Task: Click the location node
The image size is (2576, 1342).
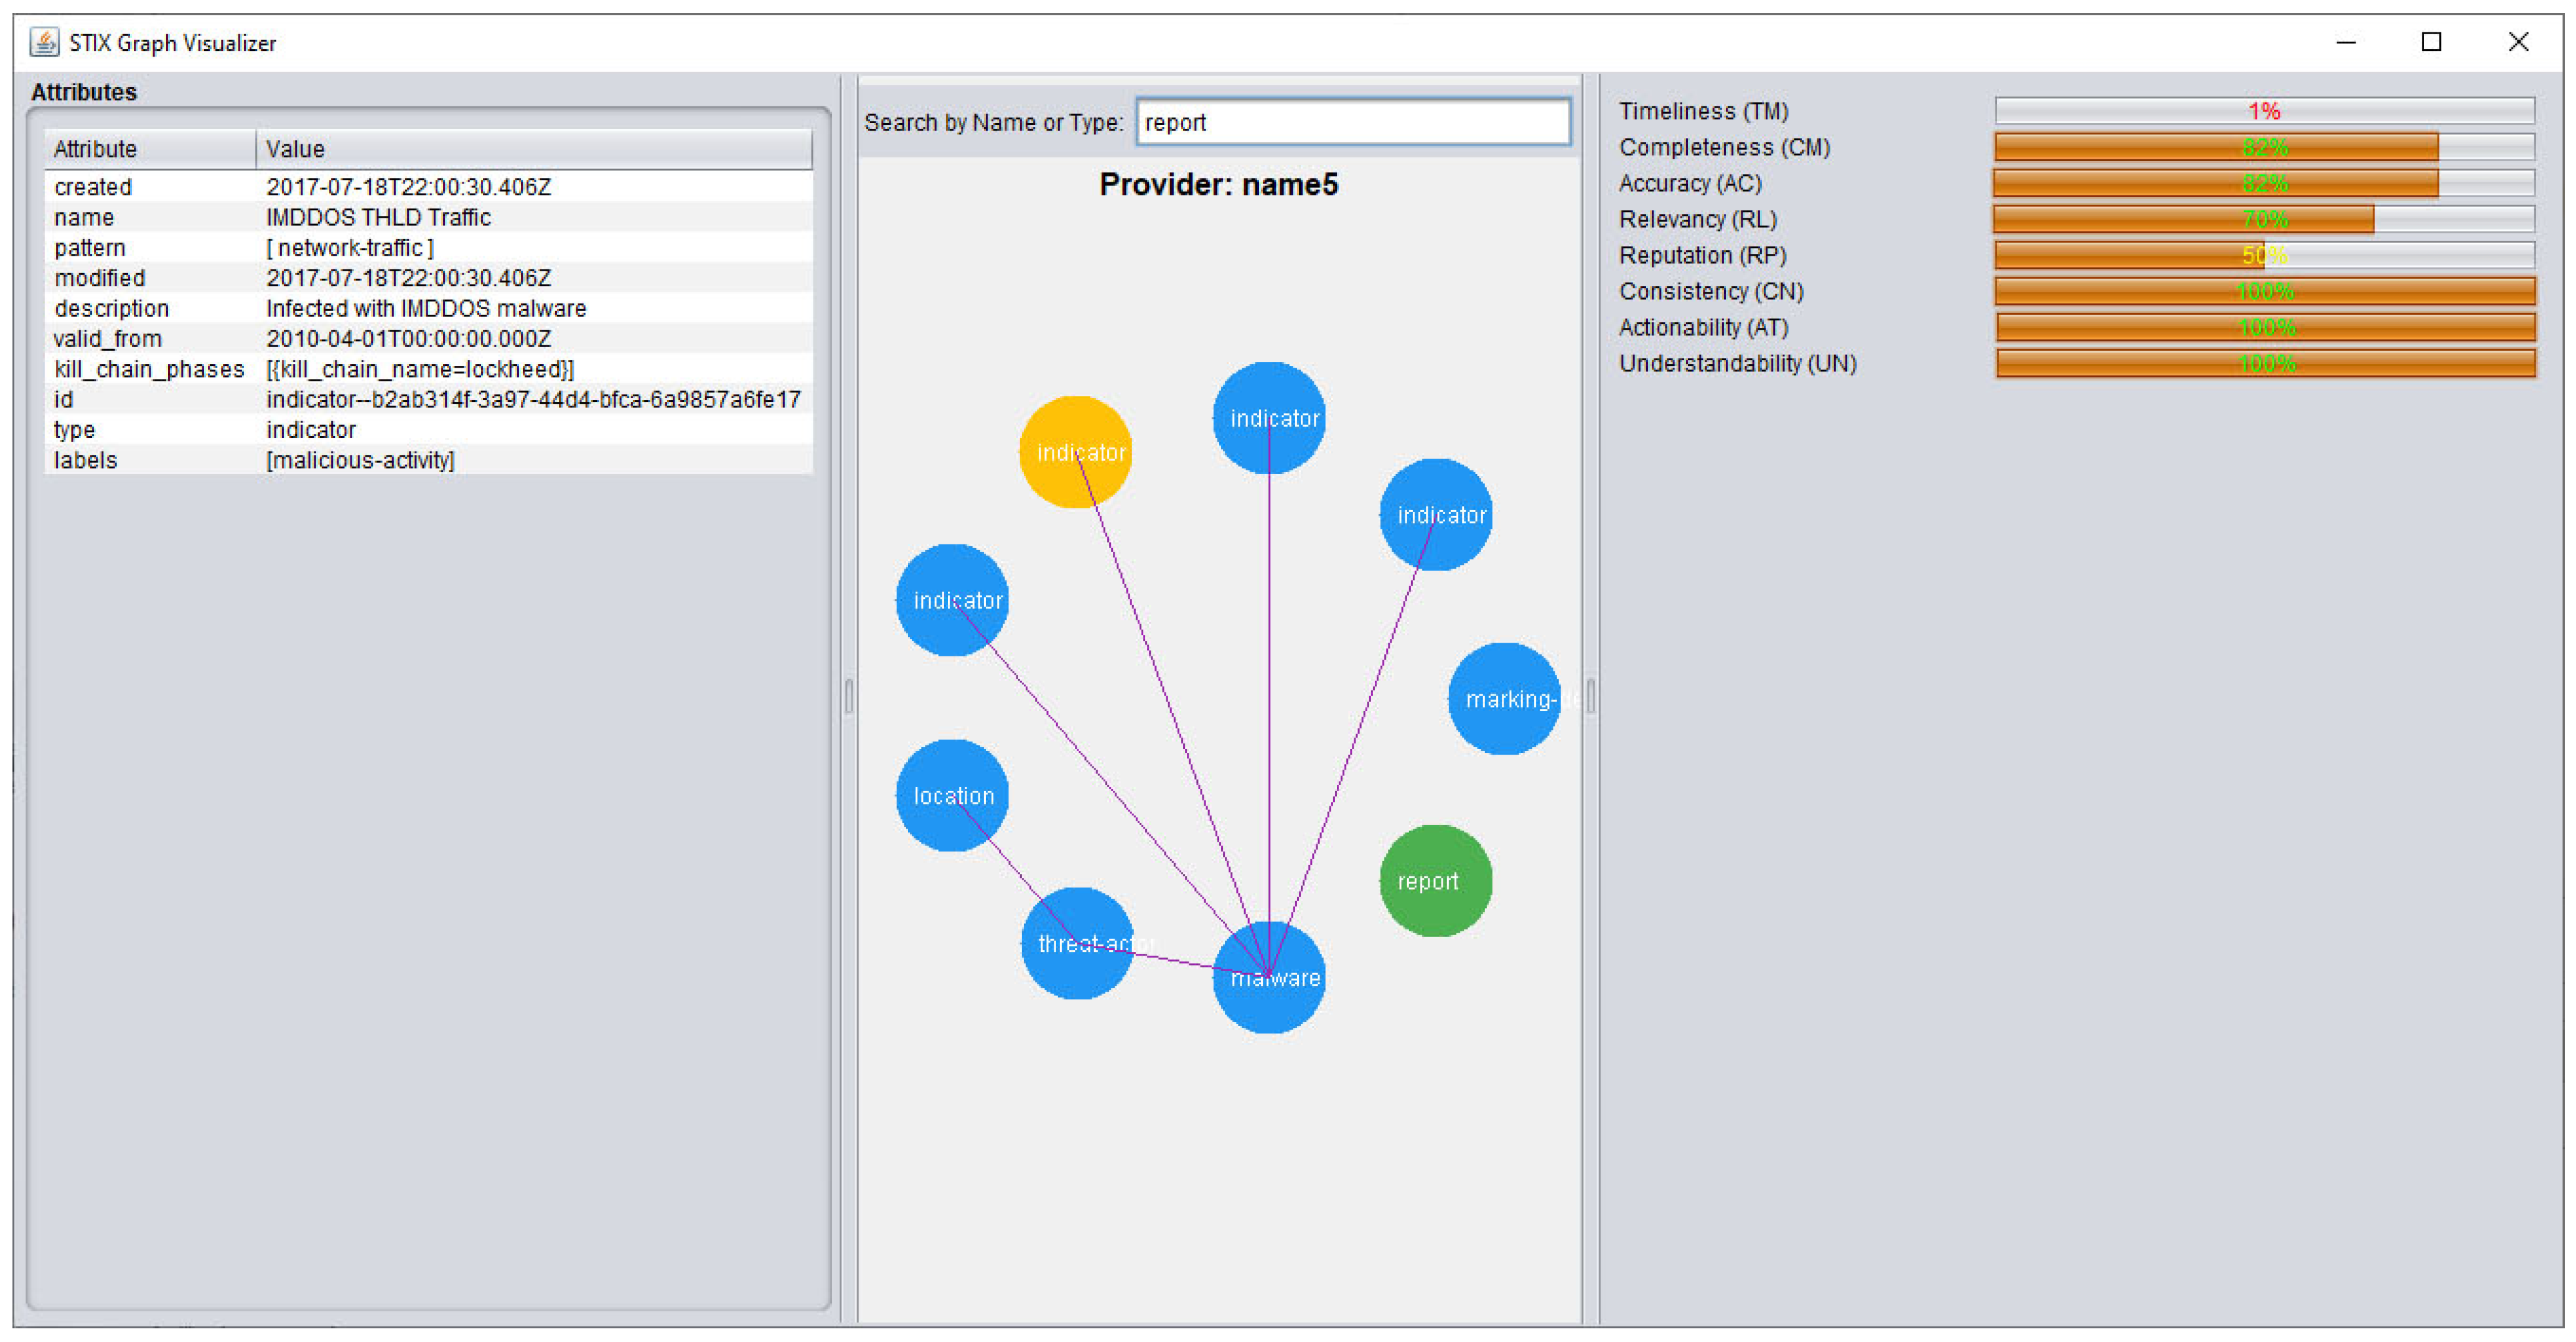Action: 952,795
